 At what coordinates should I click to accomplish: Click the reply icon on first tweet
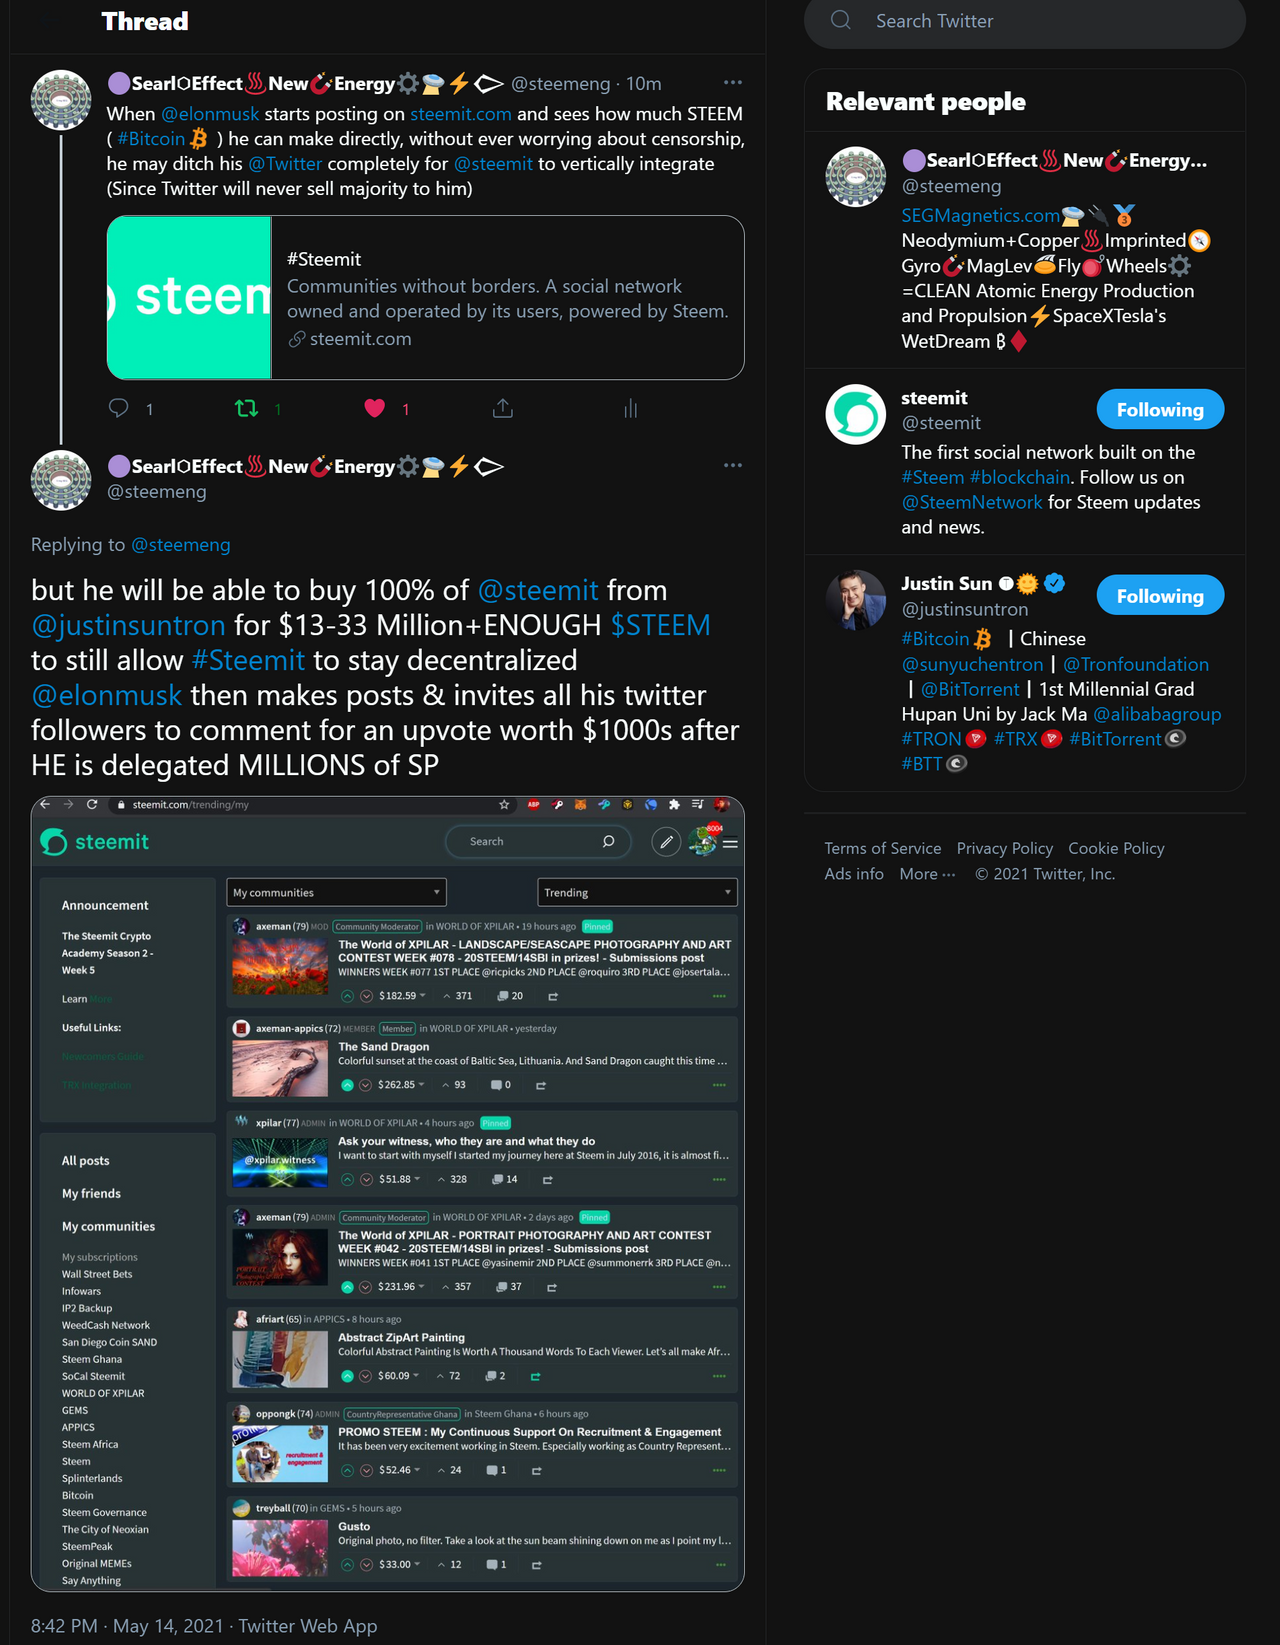(x=119, y=408)
